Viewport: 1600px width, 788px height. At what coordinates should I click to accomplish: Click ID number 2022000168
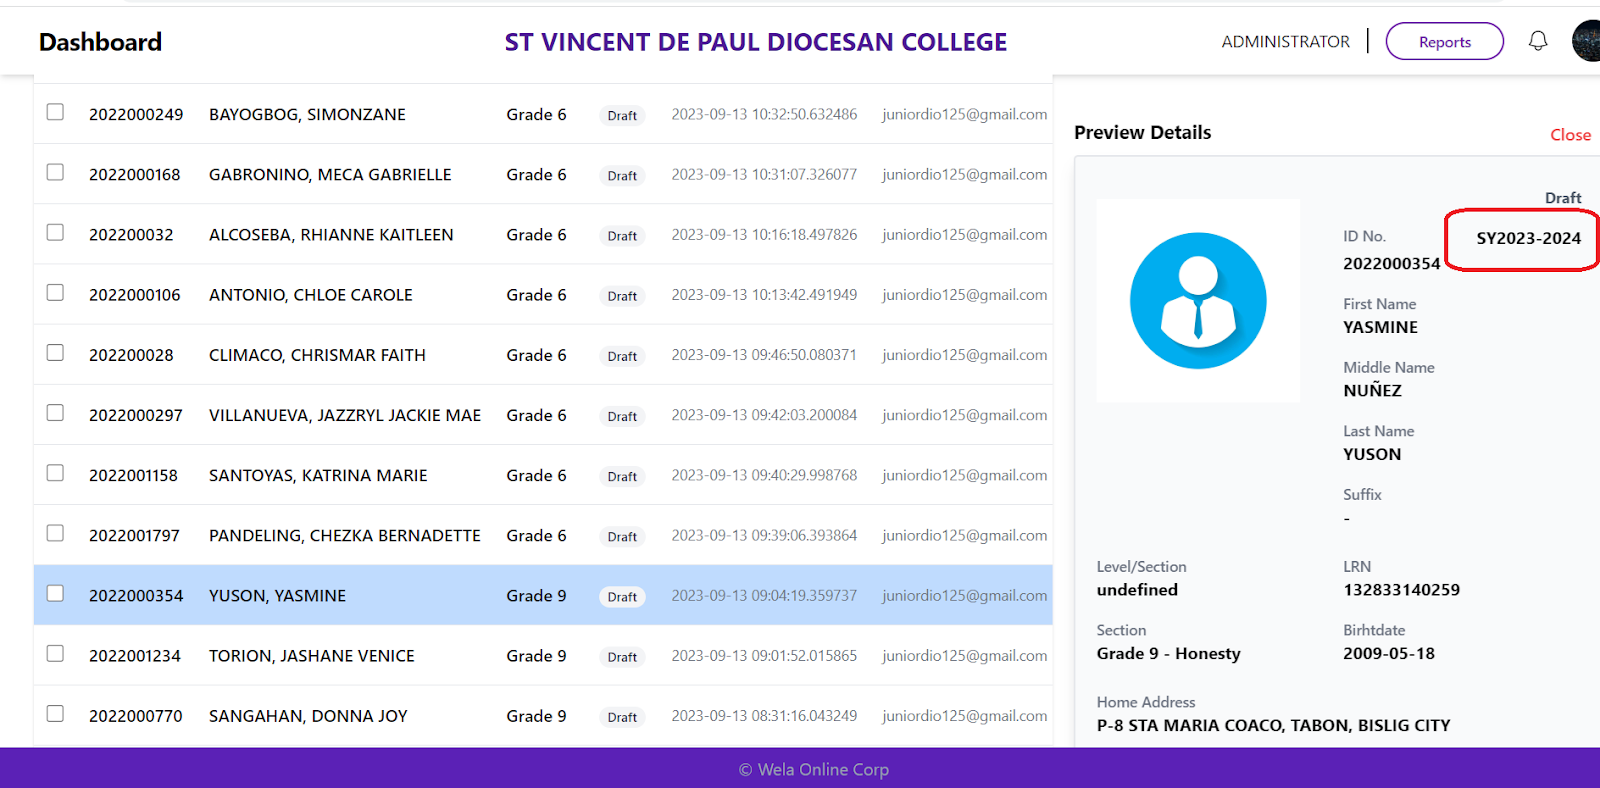click(x=135, y=175)
